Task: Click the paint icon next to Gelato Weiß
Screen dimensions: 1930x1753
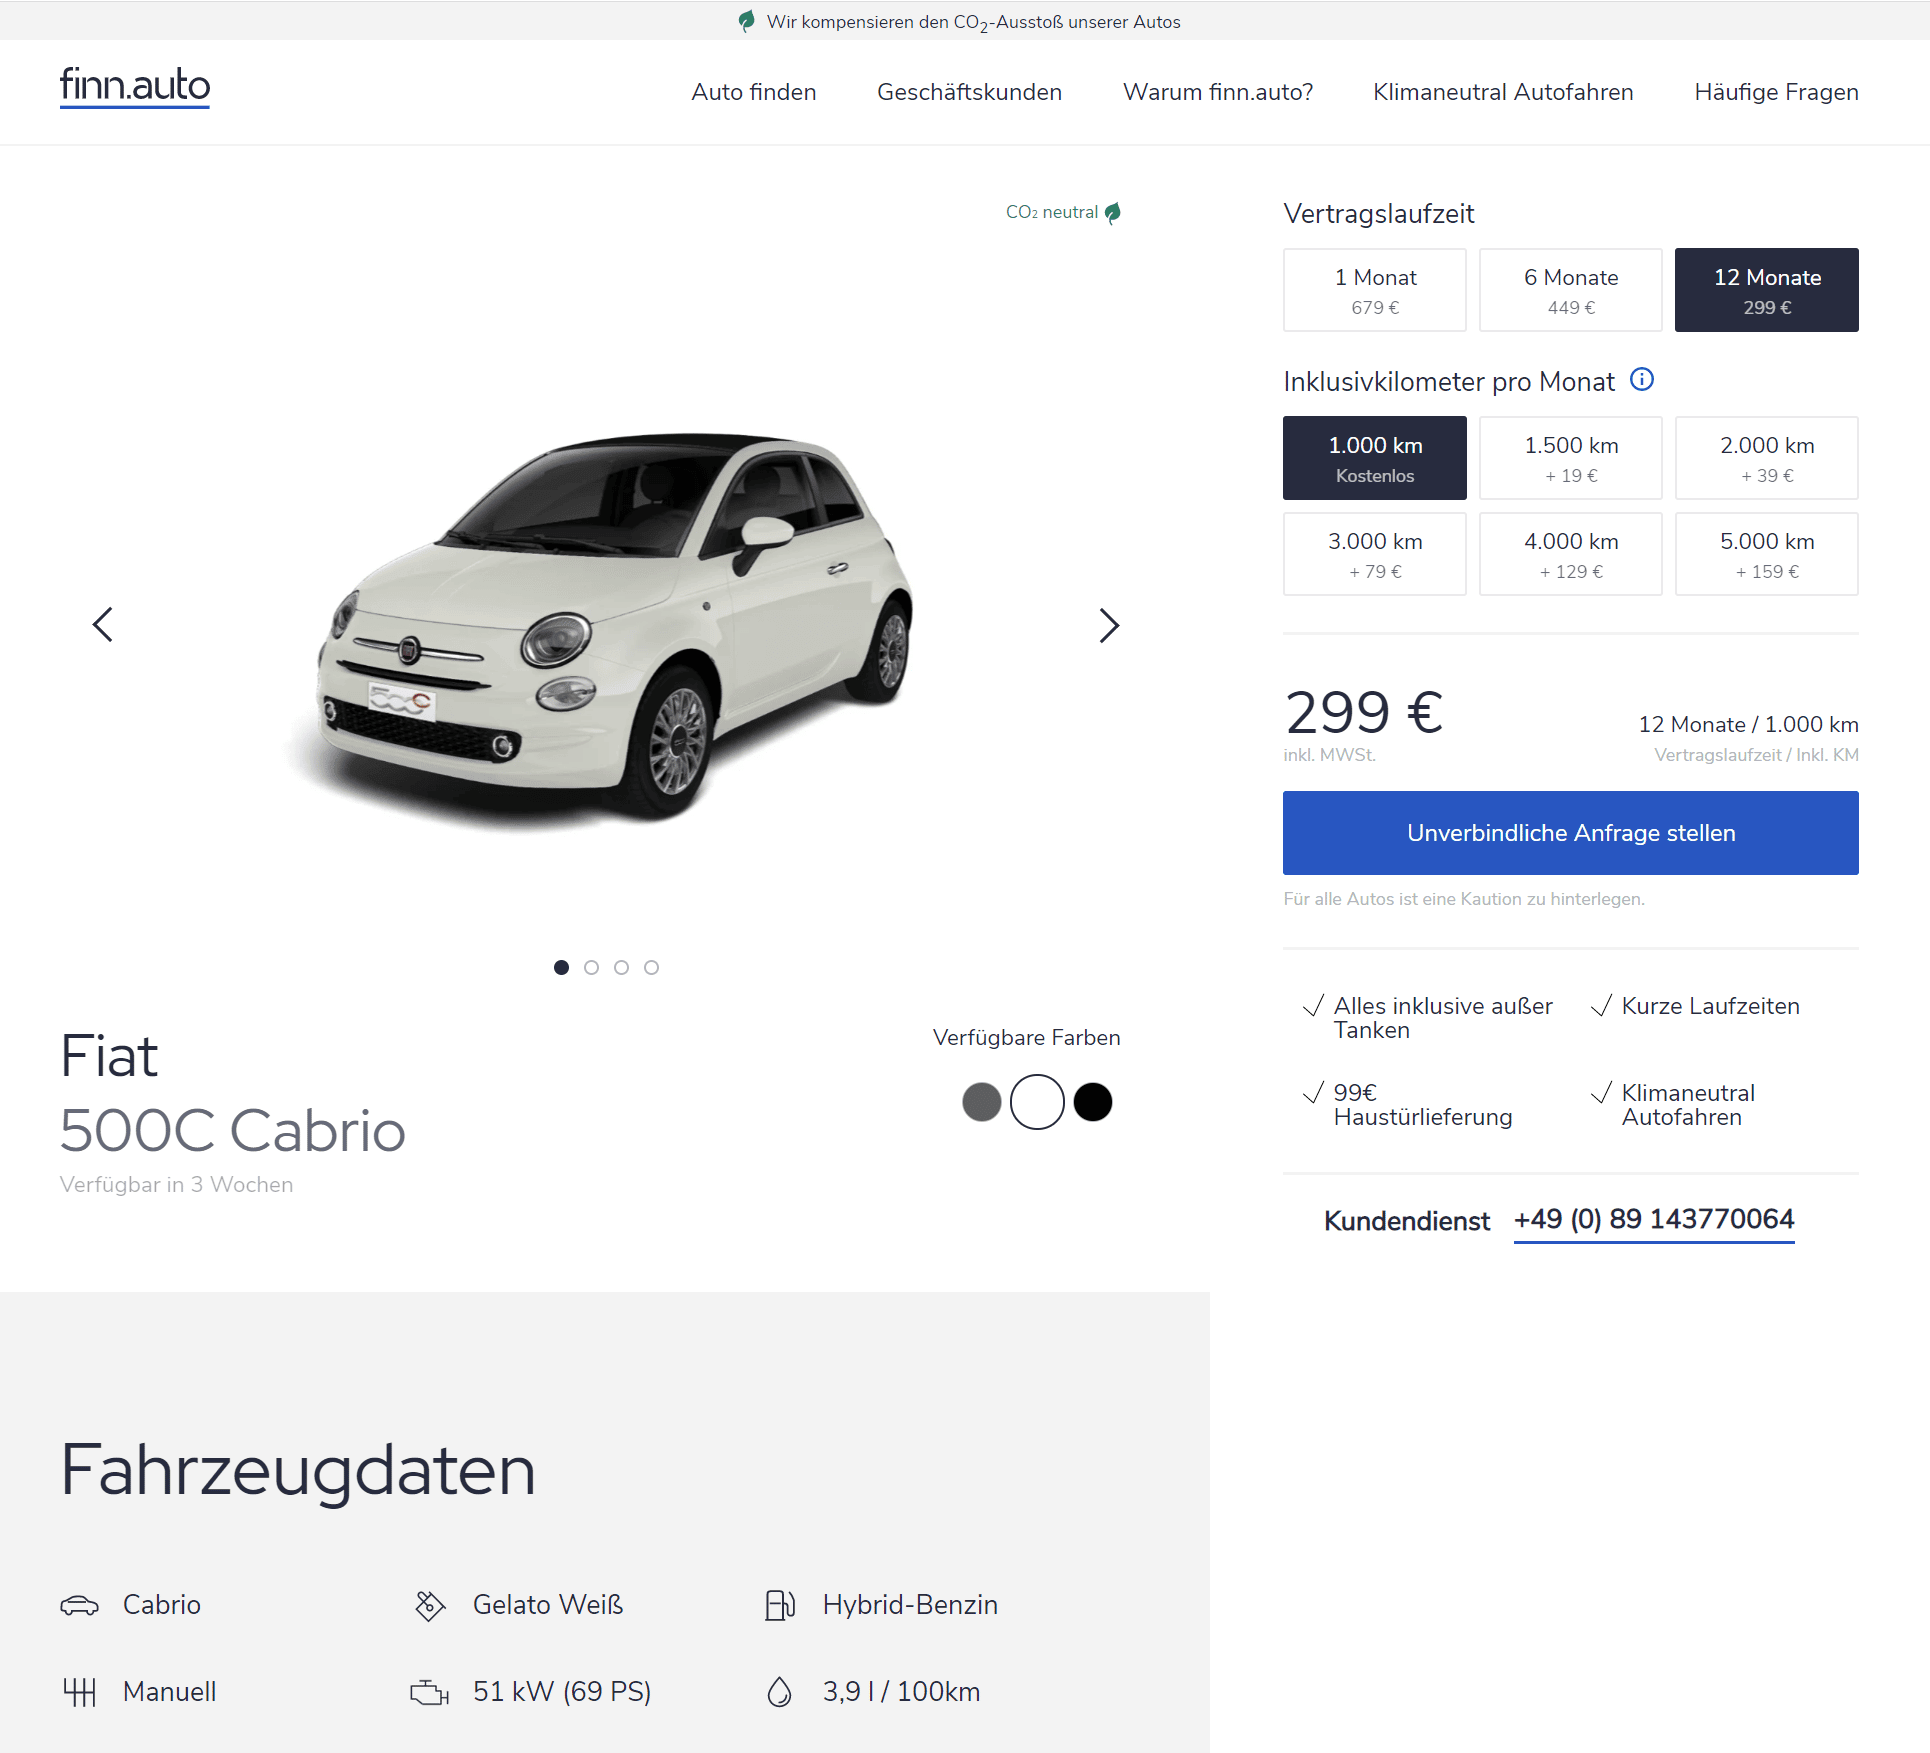Action: 430,1605
